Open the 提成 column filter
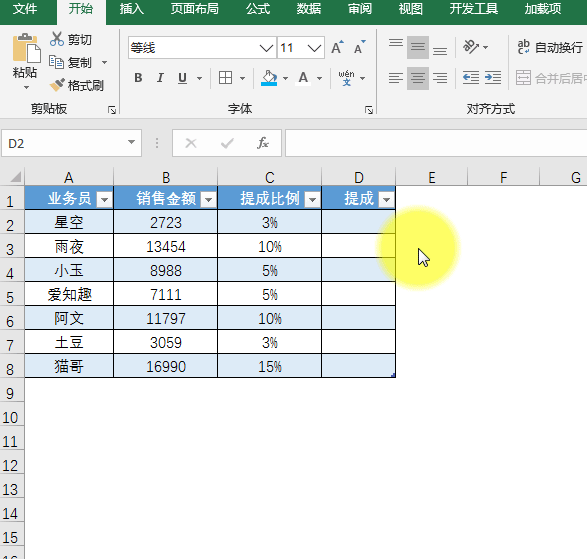587x559 pixels. click(387, 200)
